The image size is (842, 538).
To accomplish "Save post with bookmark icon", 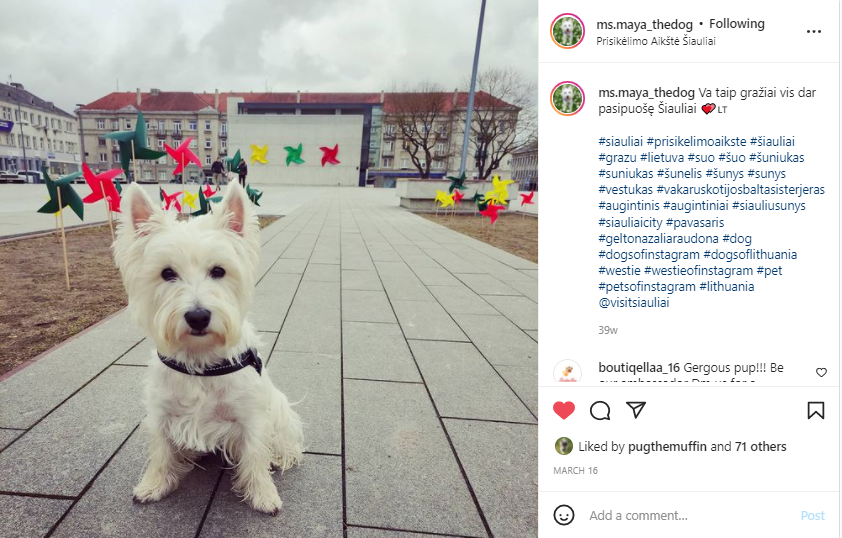I will point(816,411).
